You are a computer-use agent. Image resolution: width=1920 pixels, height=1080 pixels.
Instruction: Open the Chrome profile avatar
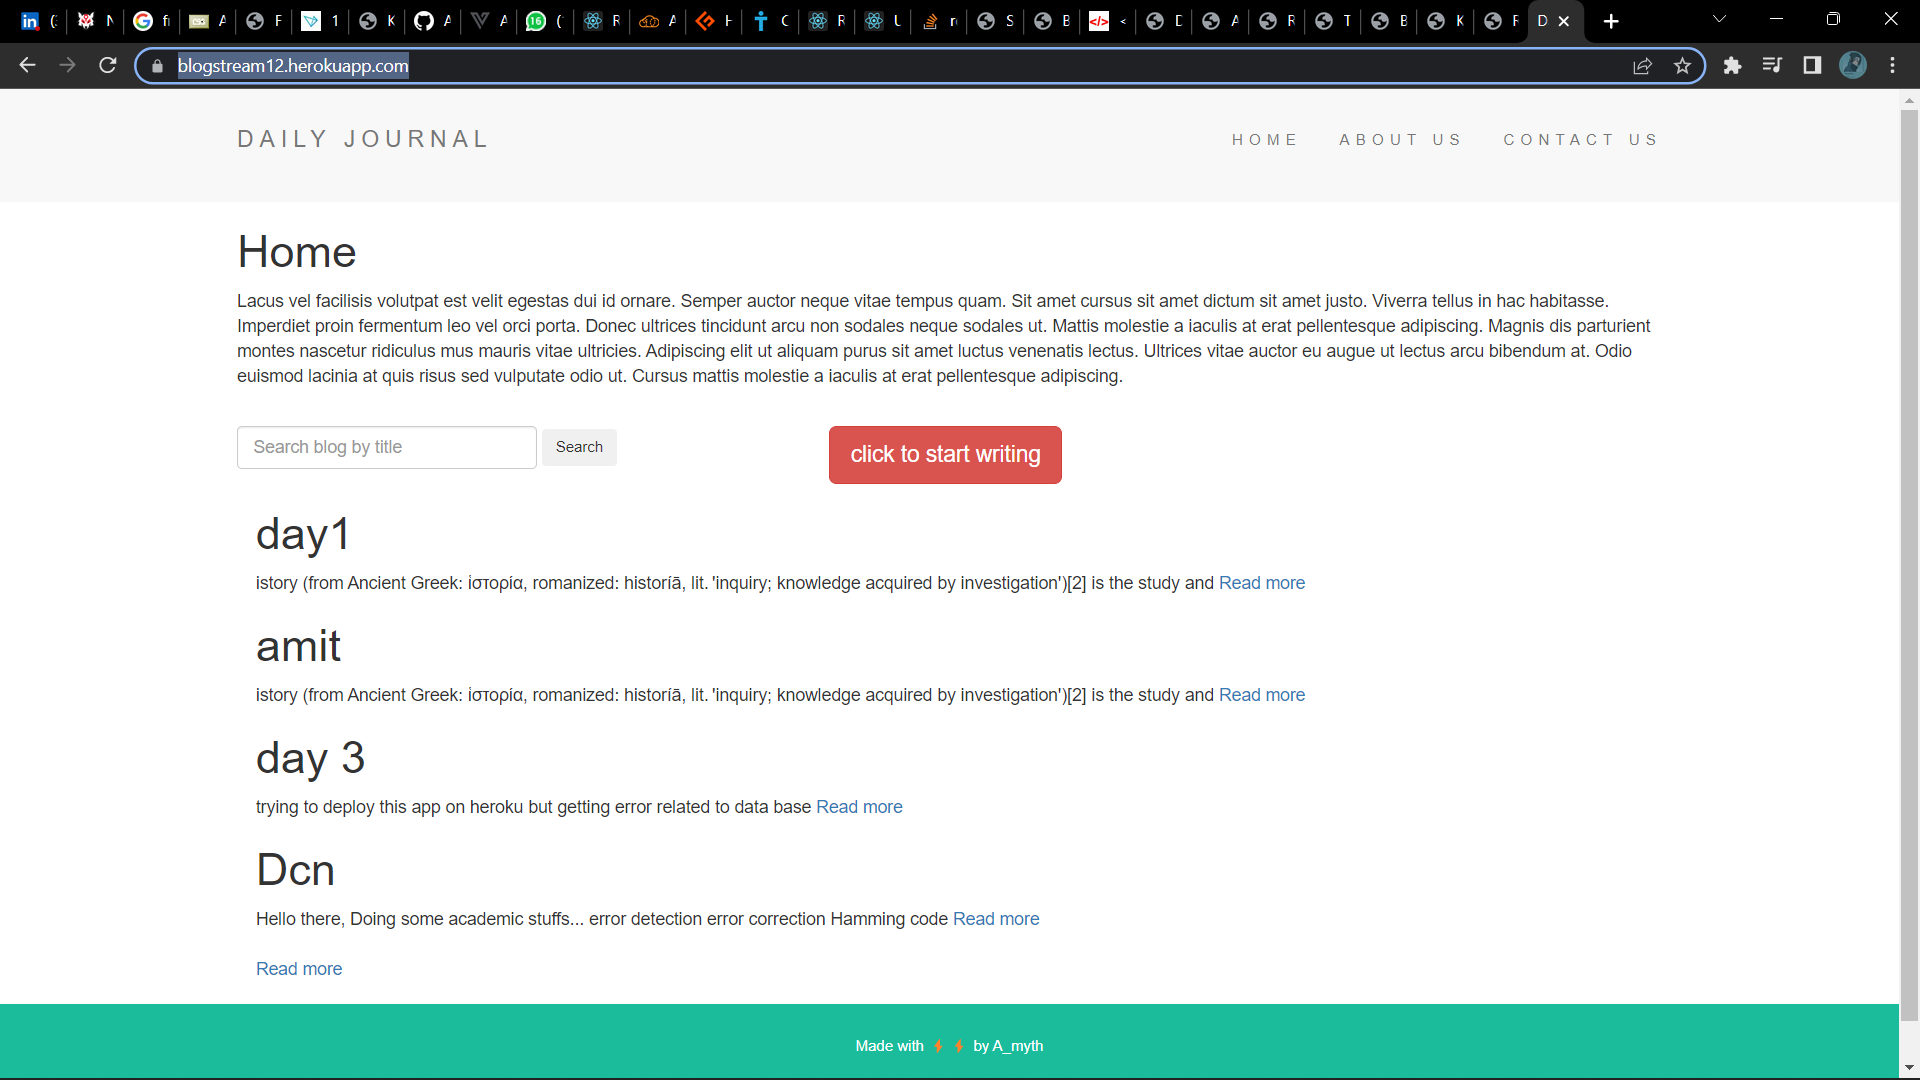(1852, 66)
